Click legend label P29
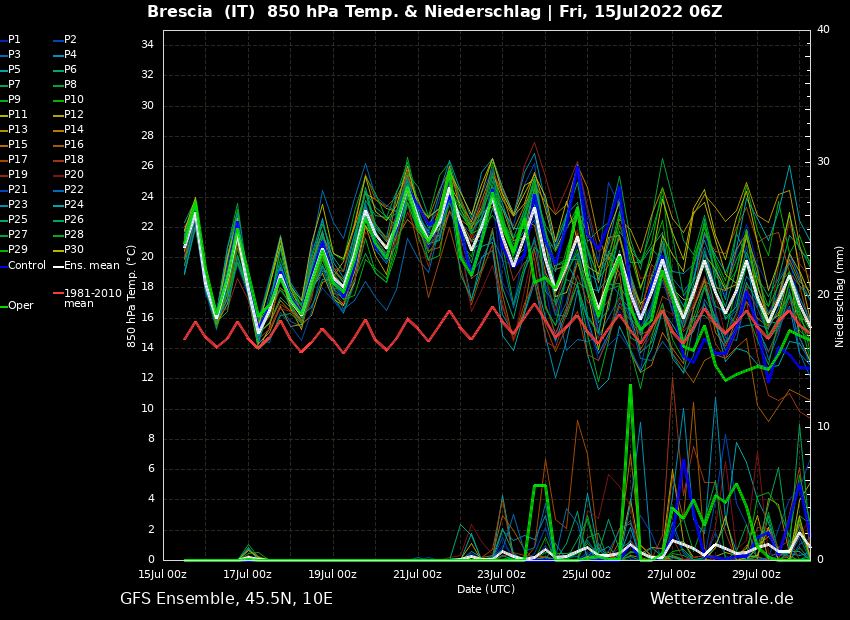The image size is (850, 620). (x=17, y=249)
